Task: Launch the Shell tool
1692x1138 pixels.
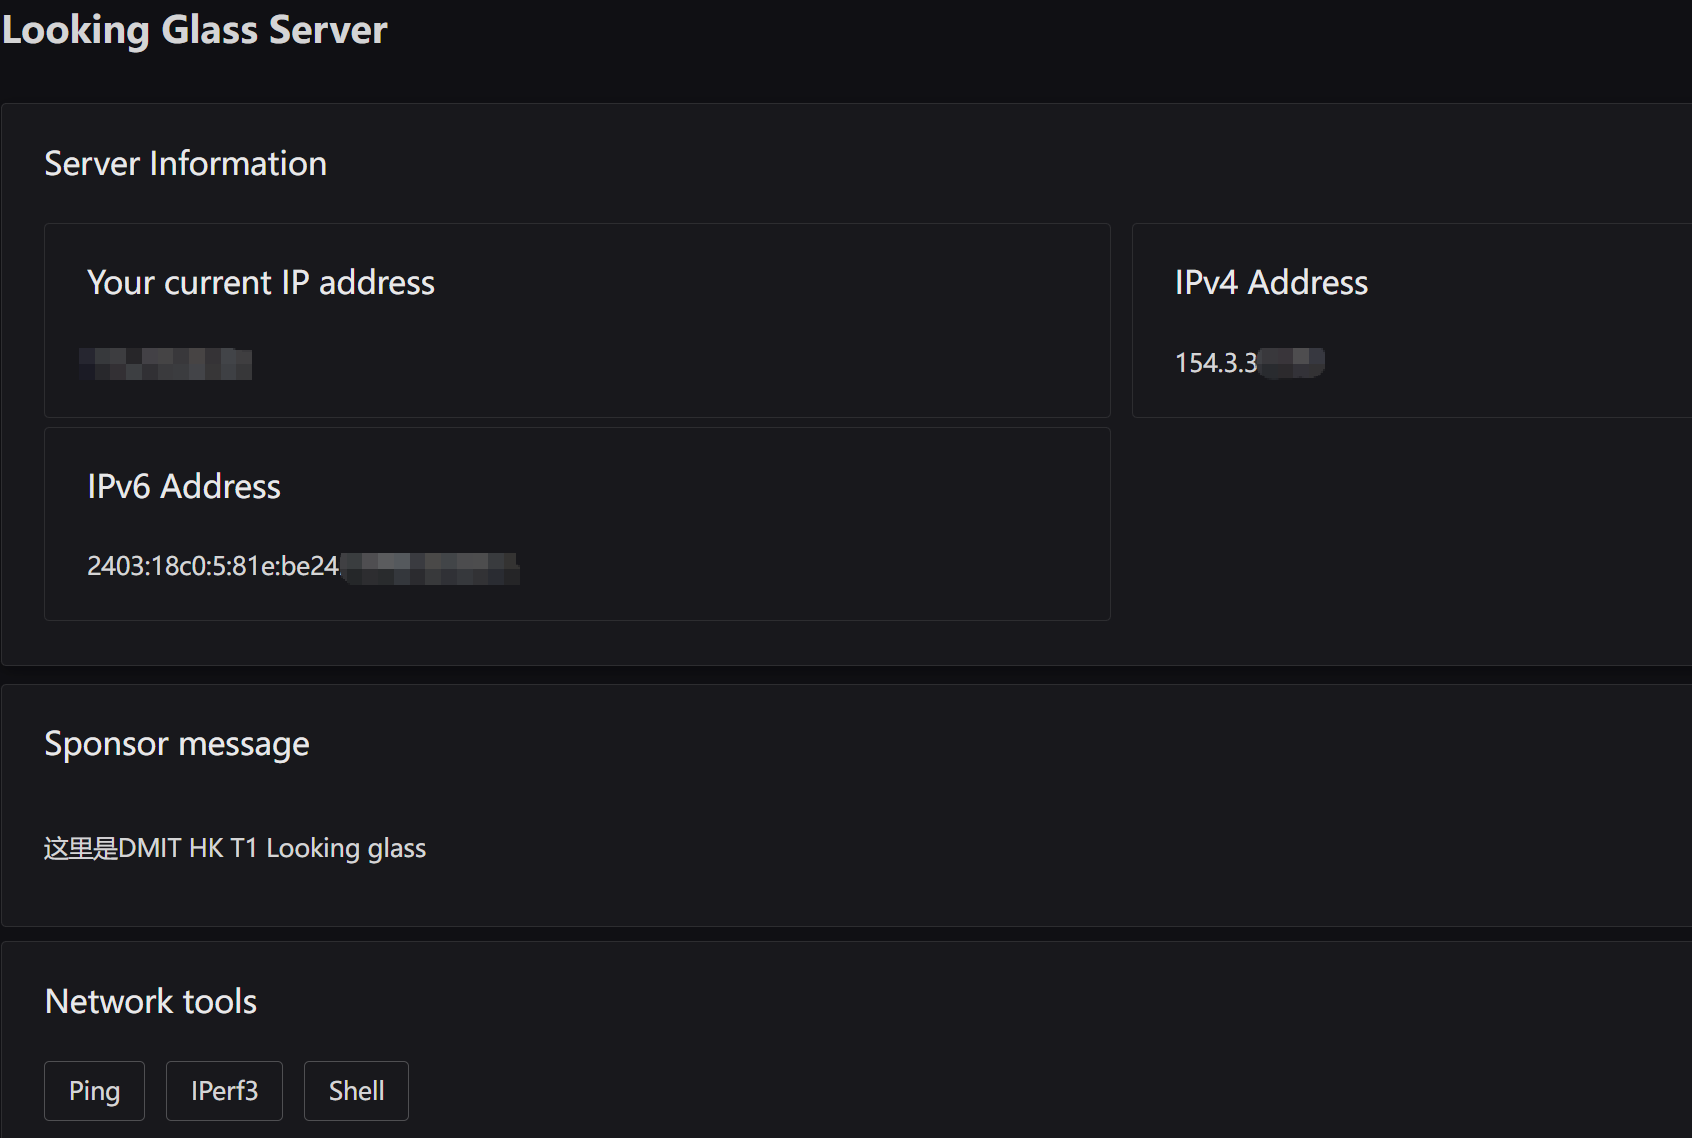Action: click(x=356, y=1090)
